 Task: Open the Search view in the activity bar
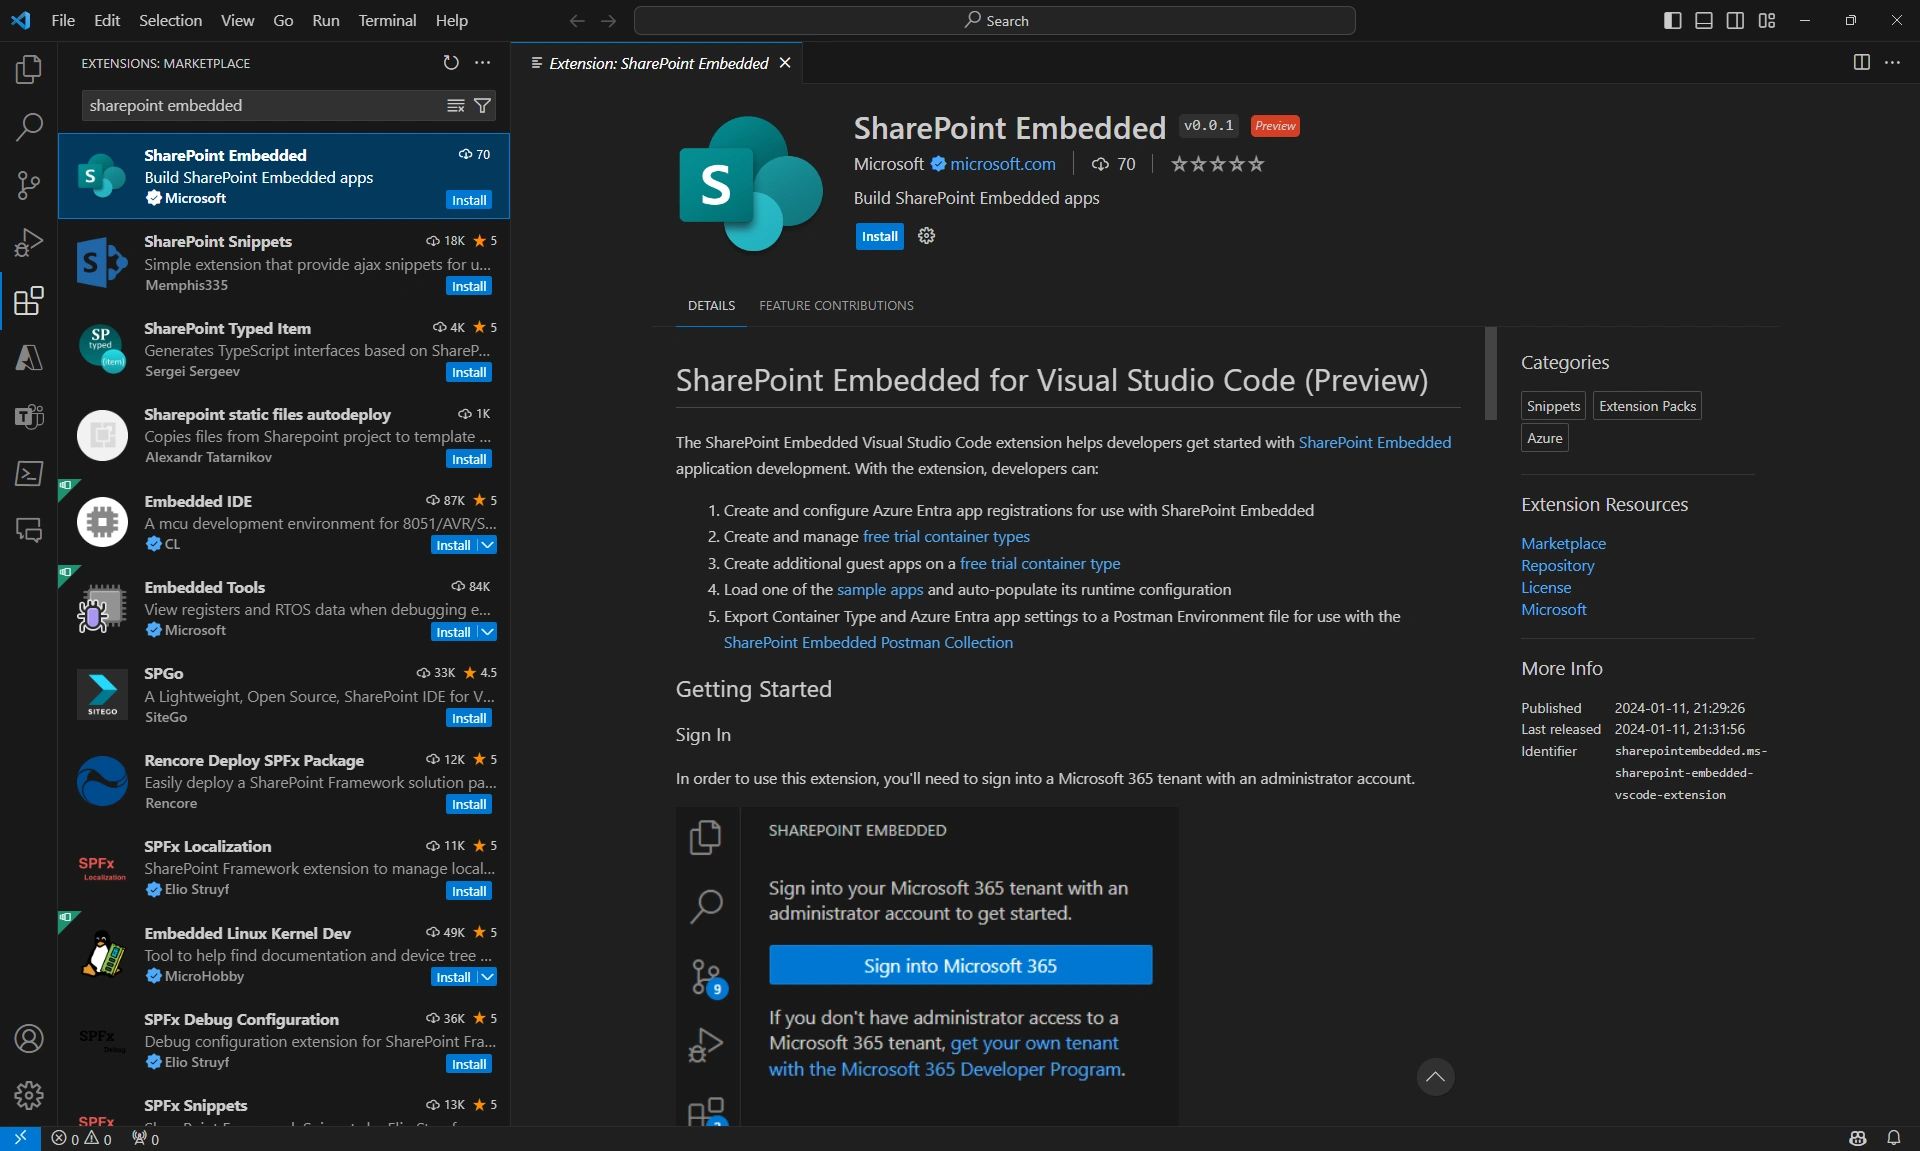[x=29, y=128]
